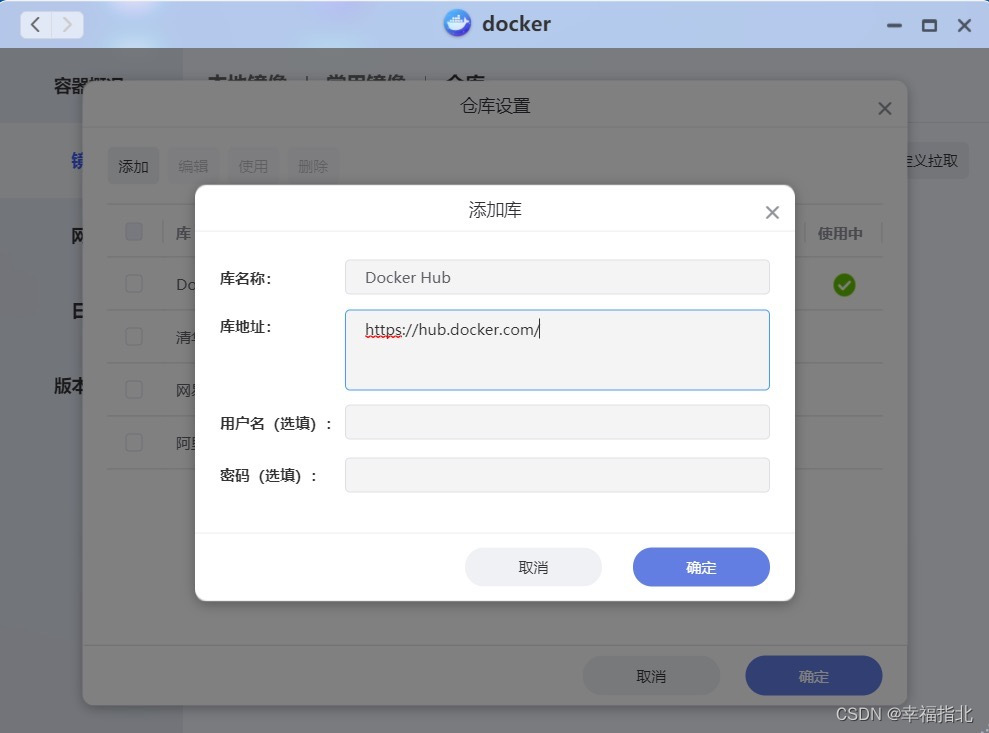Tick the select-all checkbox in table header

click(134, 232)
